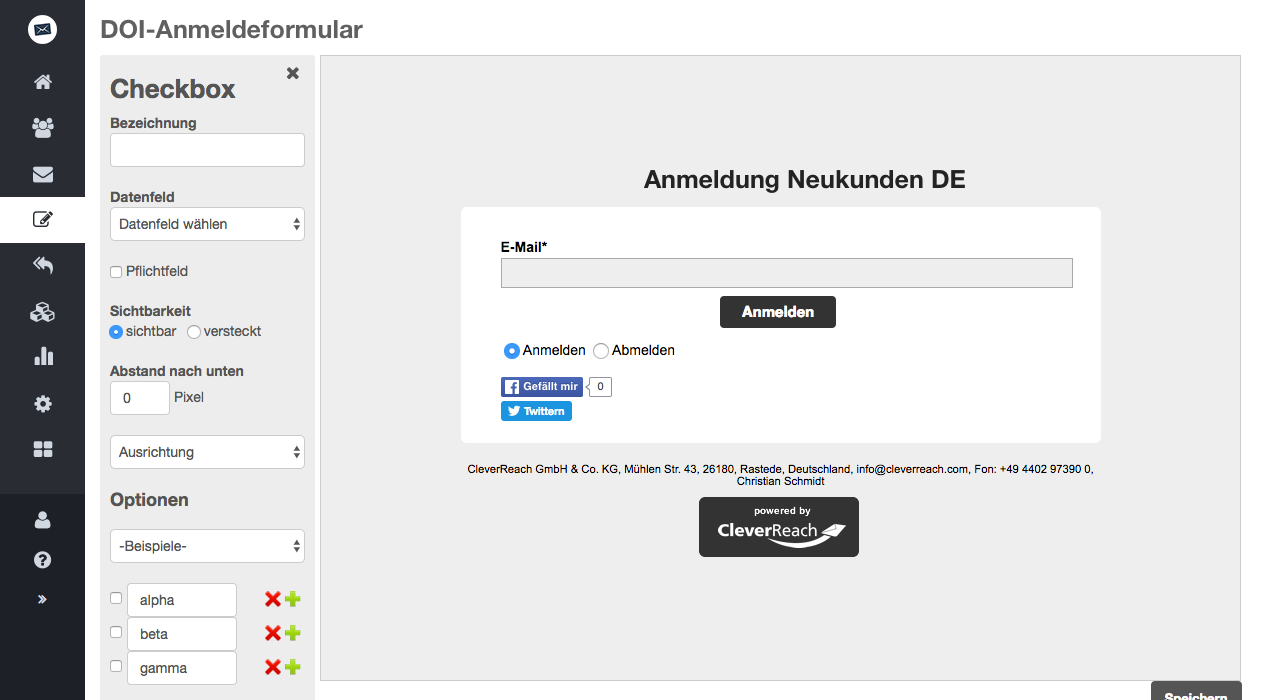Image resolution: width=1277 pixels, height=700 pixels.
Task: Expand the sidebar with double chevron
Action: [42, 599]
